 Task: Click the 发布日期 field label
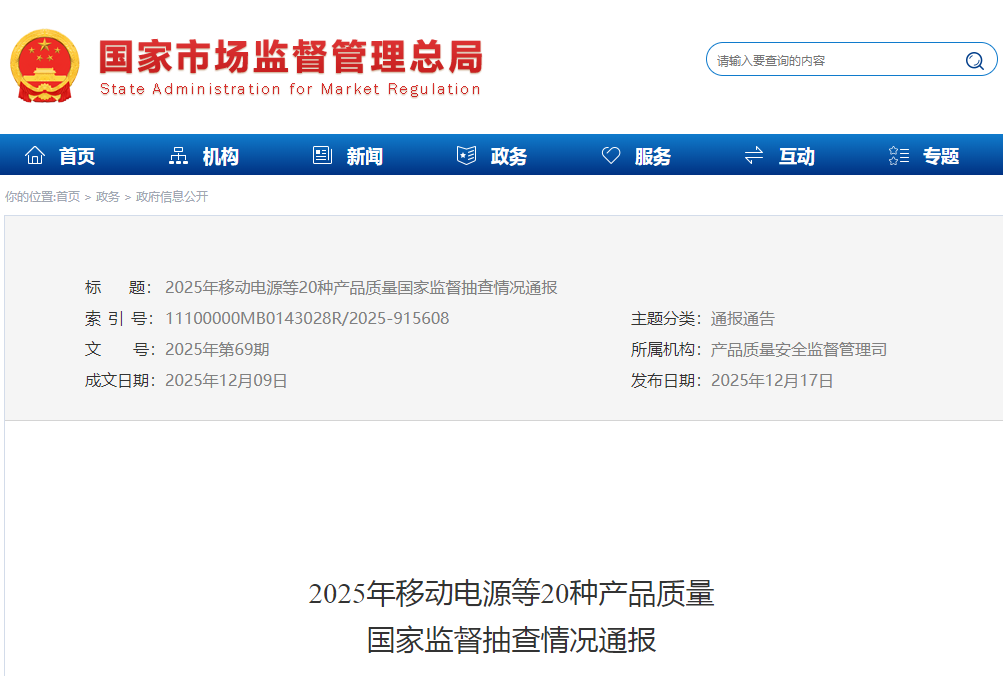coord(666,381)
